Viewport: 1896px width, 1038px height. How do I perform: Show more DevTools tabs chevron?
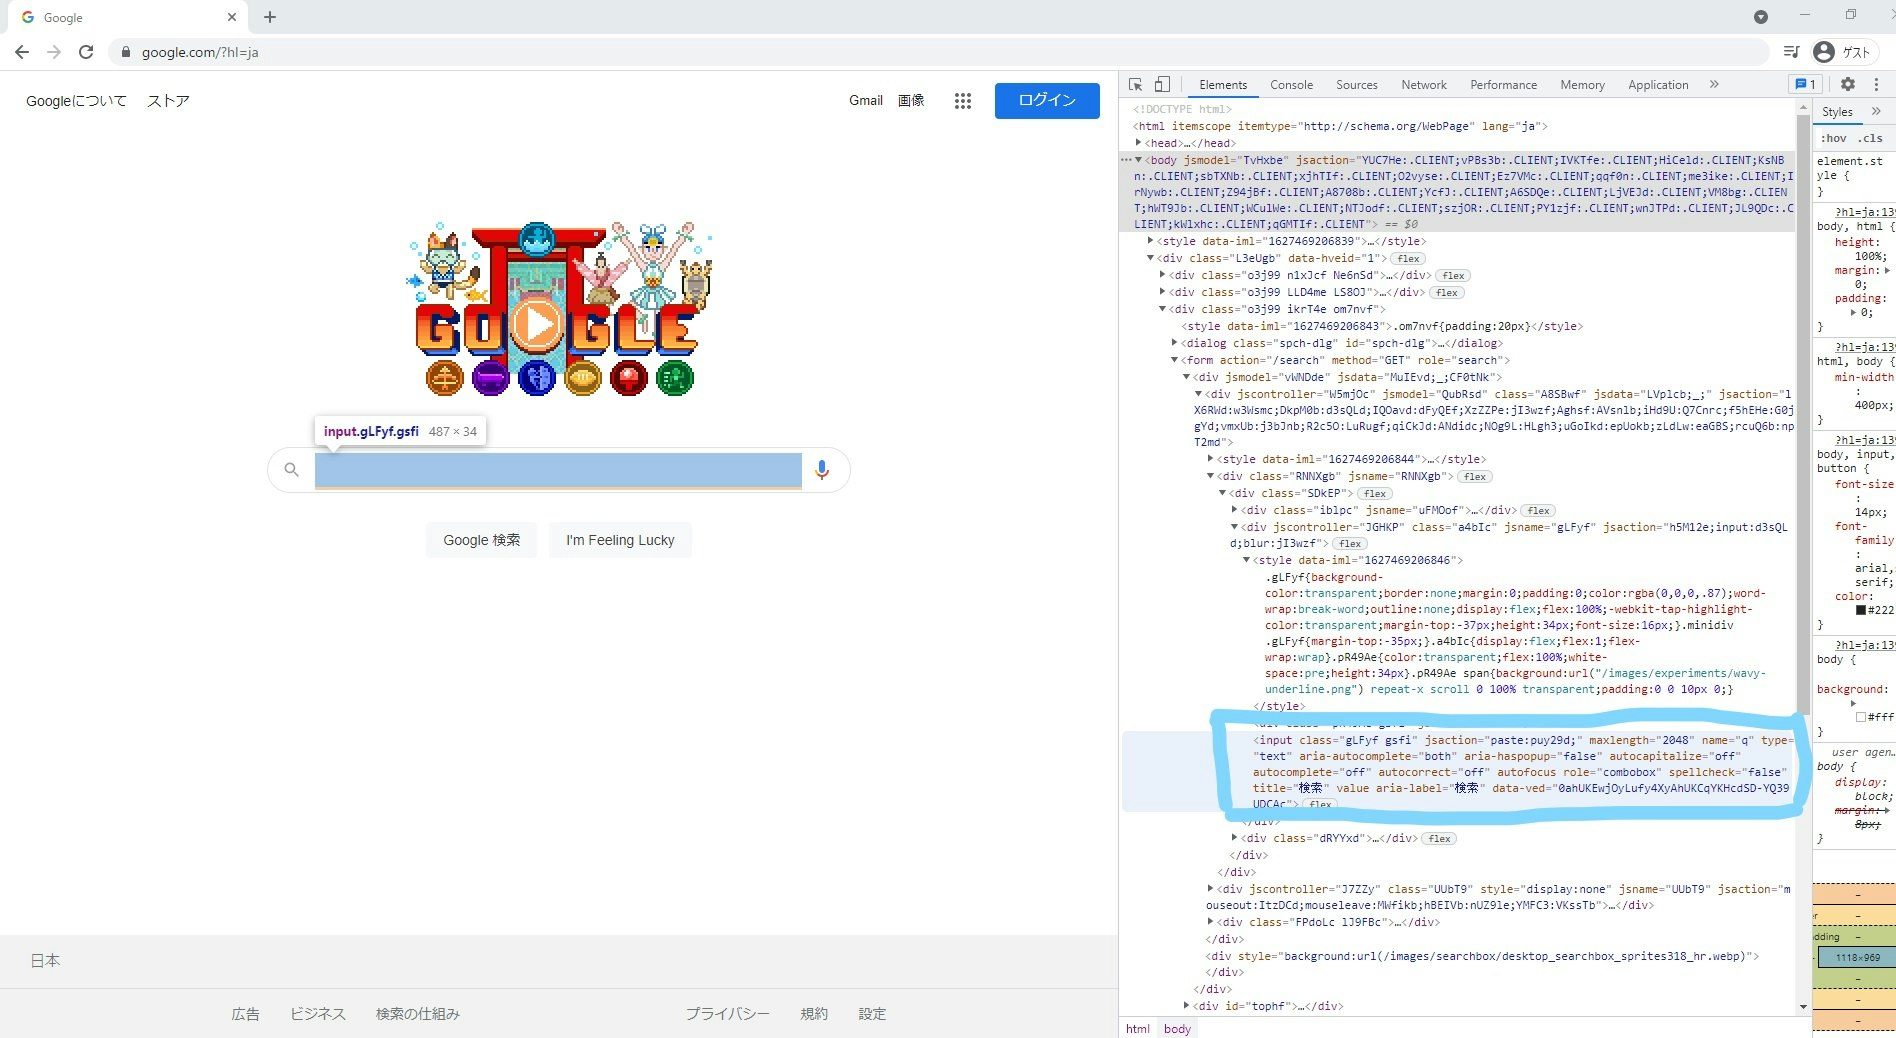[x=1714, y=85]
